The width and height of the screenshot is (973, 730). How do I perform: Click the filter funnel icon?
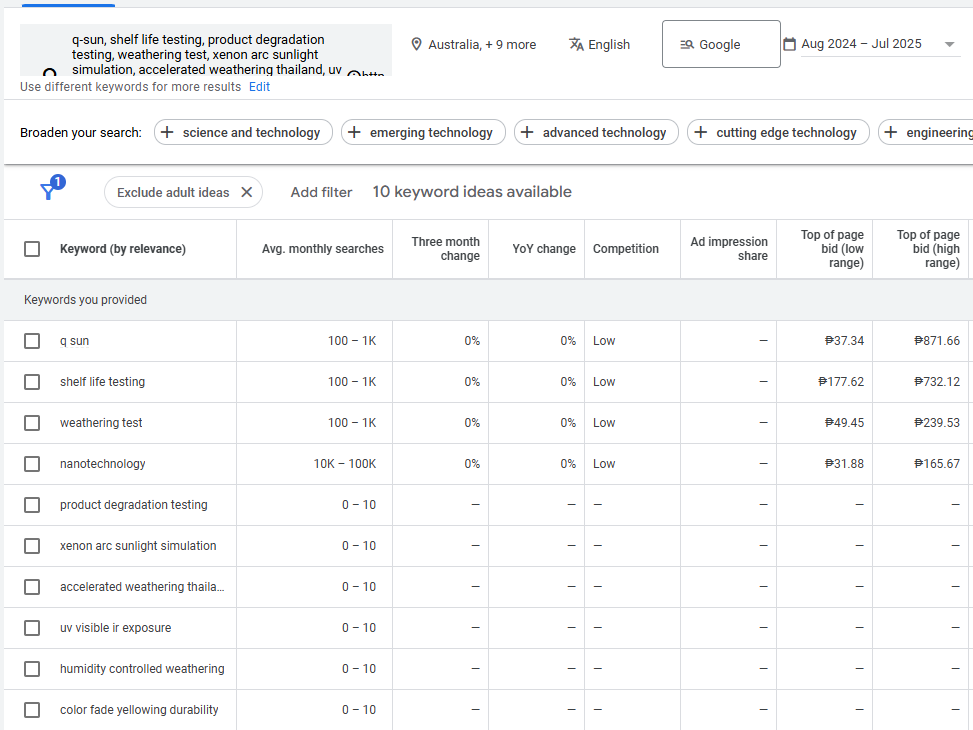point(47,192)
